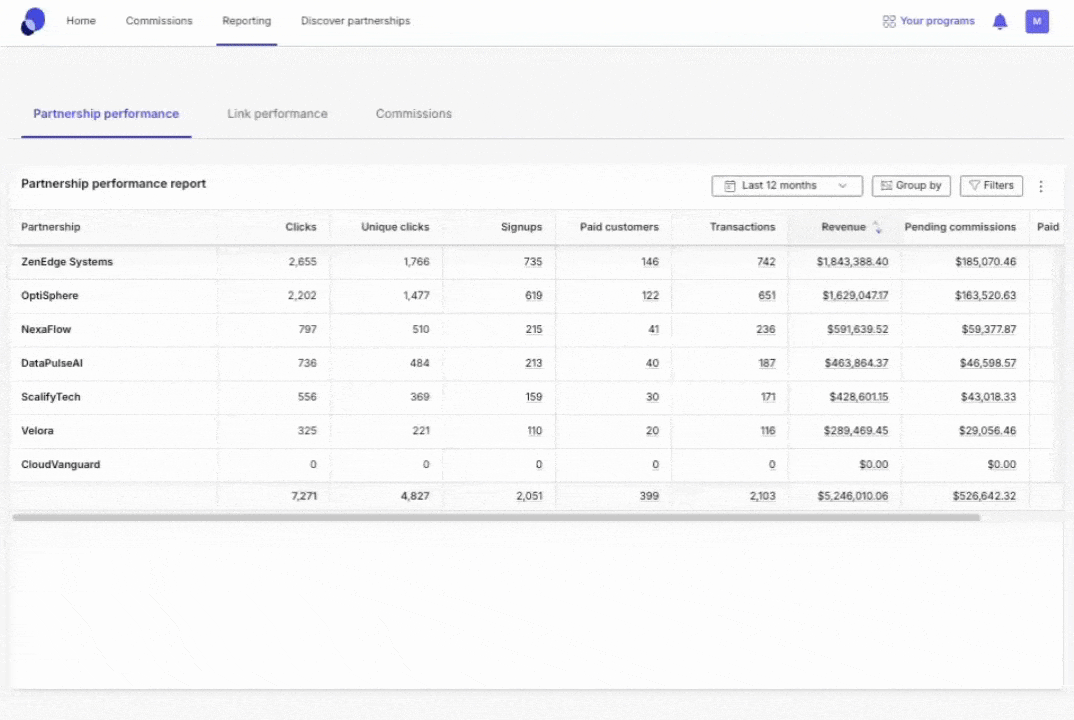1074x720 pixels.
Task: Open the Your programs link
Action: click(x=928, y=21)
